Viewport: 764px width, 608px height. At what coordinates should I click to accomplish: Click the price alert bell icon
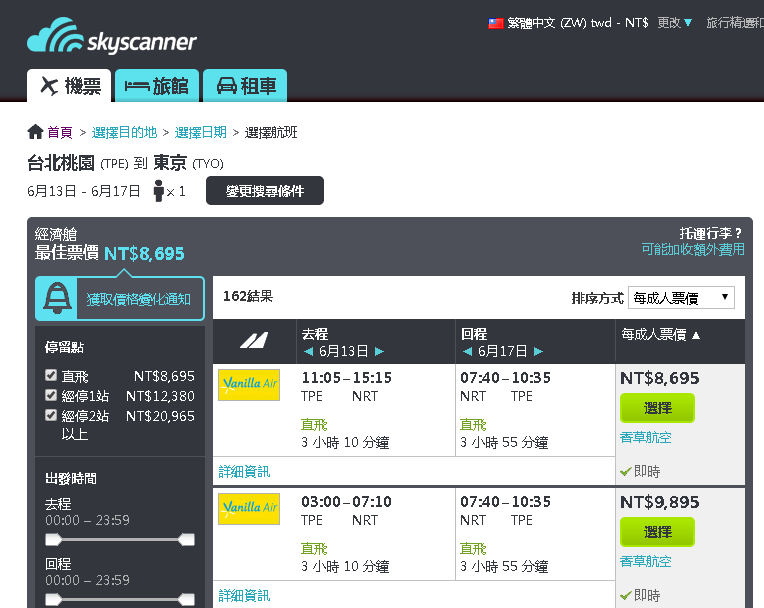[57, 298]
